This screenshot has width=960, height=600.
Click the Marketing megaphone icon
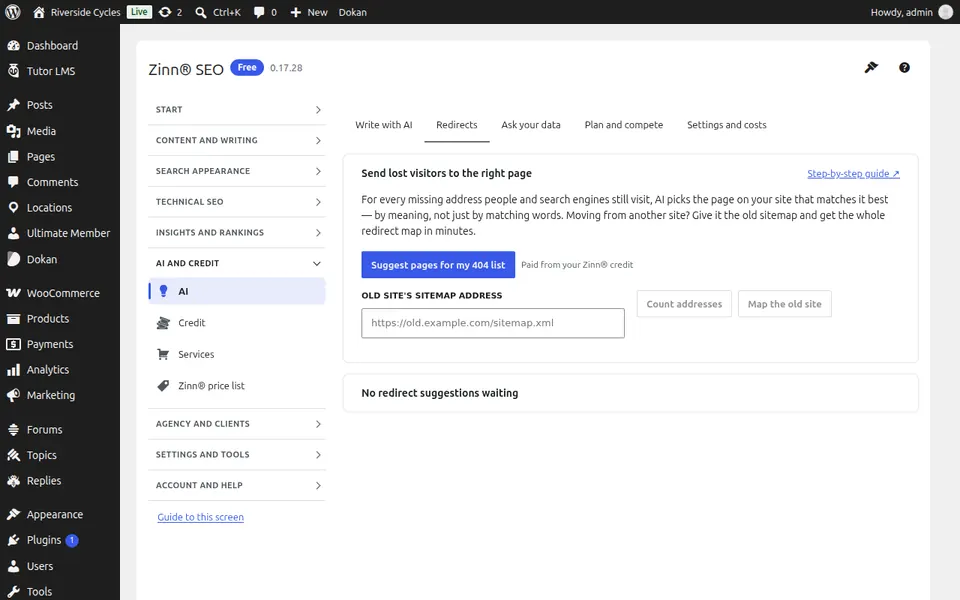(13, 396)
